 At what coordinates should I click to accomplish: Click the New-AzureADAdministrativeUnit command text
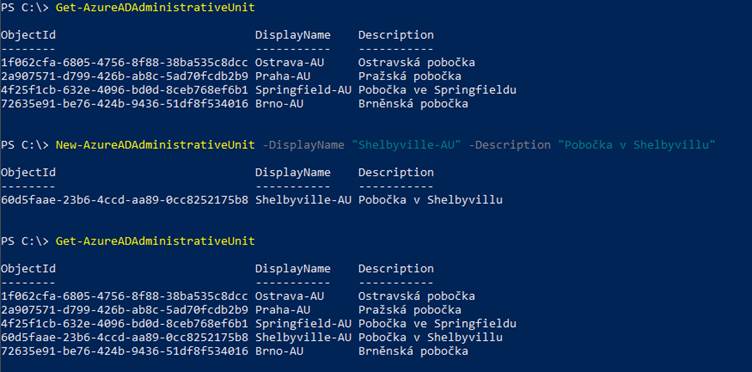155,145
